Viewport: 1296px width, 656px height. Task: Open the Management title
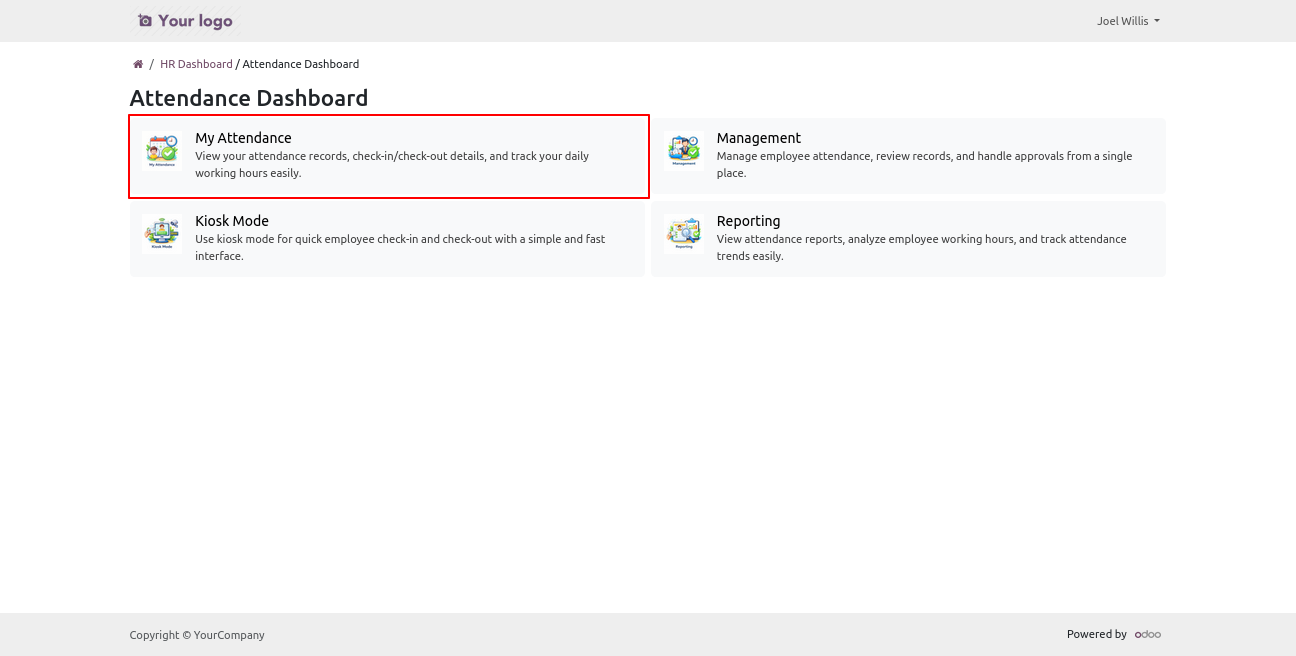[758, 138]
